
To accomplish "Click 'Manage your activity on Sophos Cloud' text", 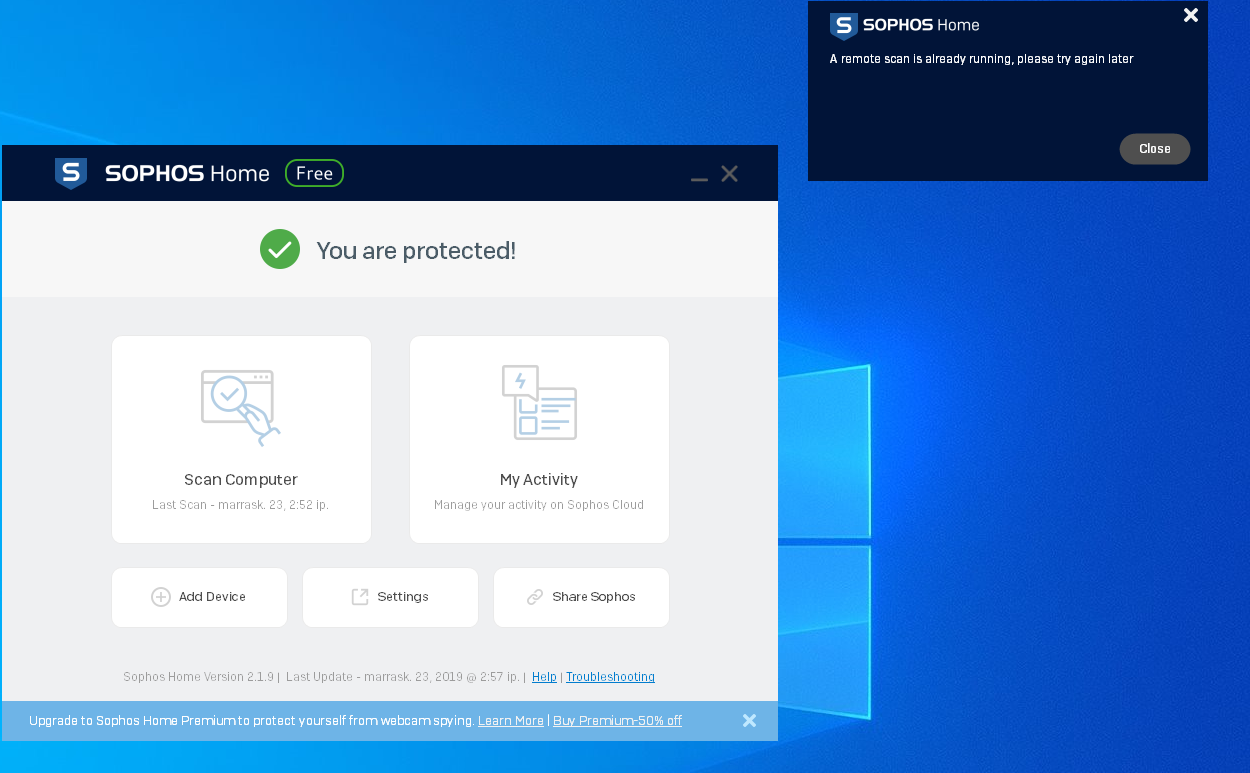I will coord(539,505).
